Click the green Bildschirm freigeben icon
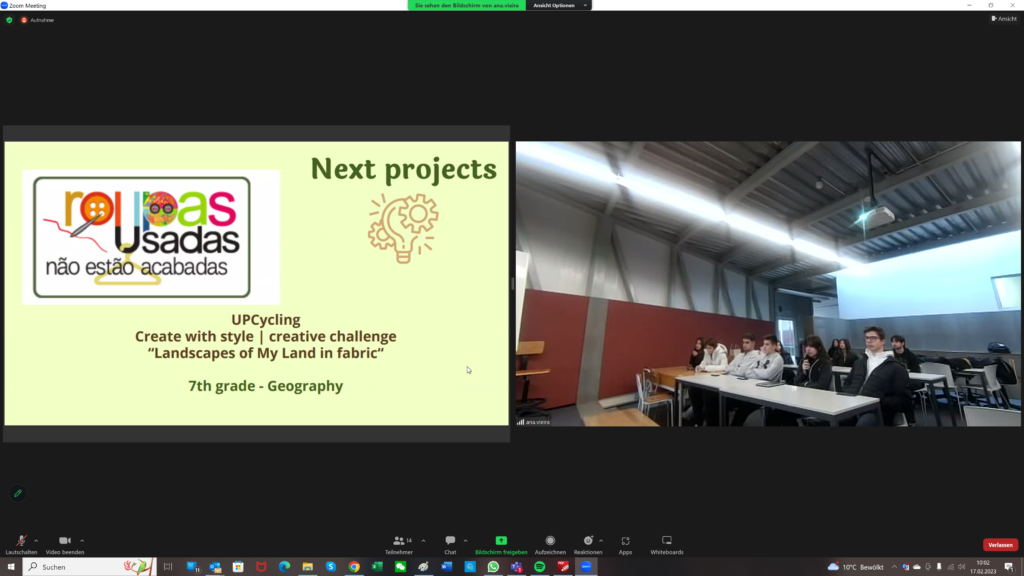Image resolution: width=1024 pixels, height=576 pixels. pyautogui.click(x=501, y=541)
